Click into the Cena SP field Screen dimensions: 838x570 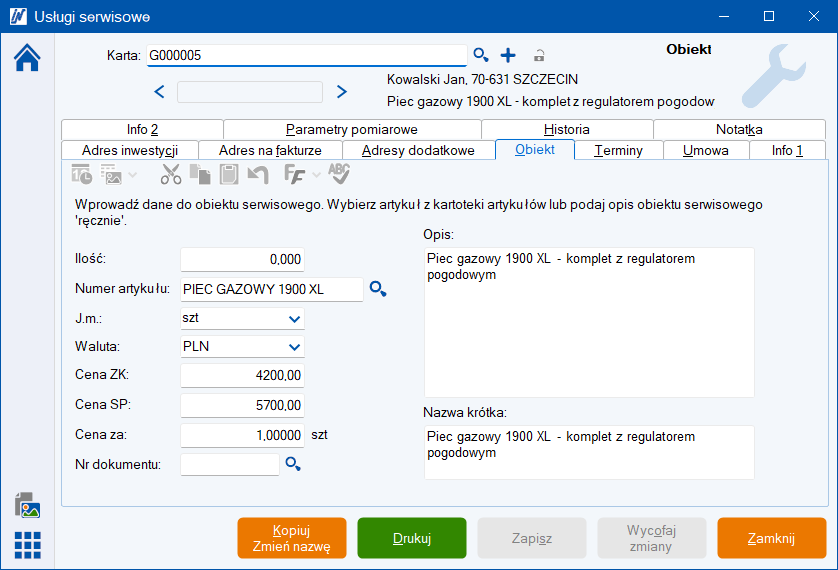(242, 405)
